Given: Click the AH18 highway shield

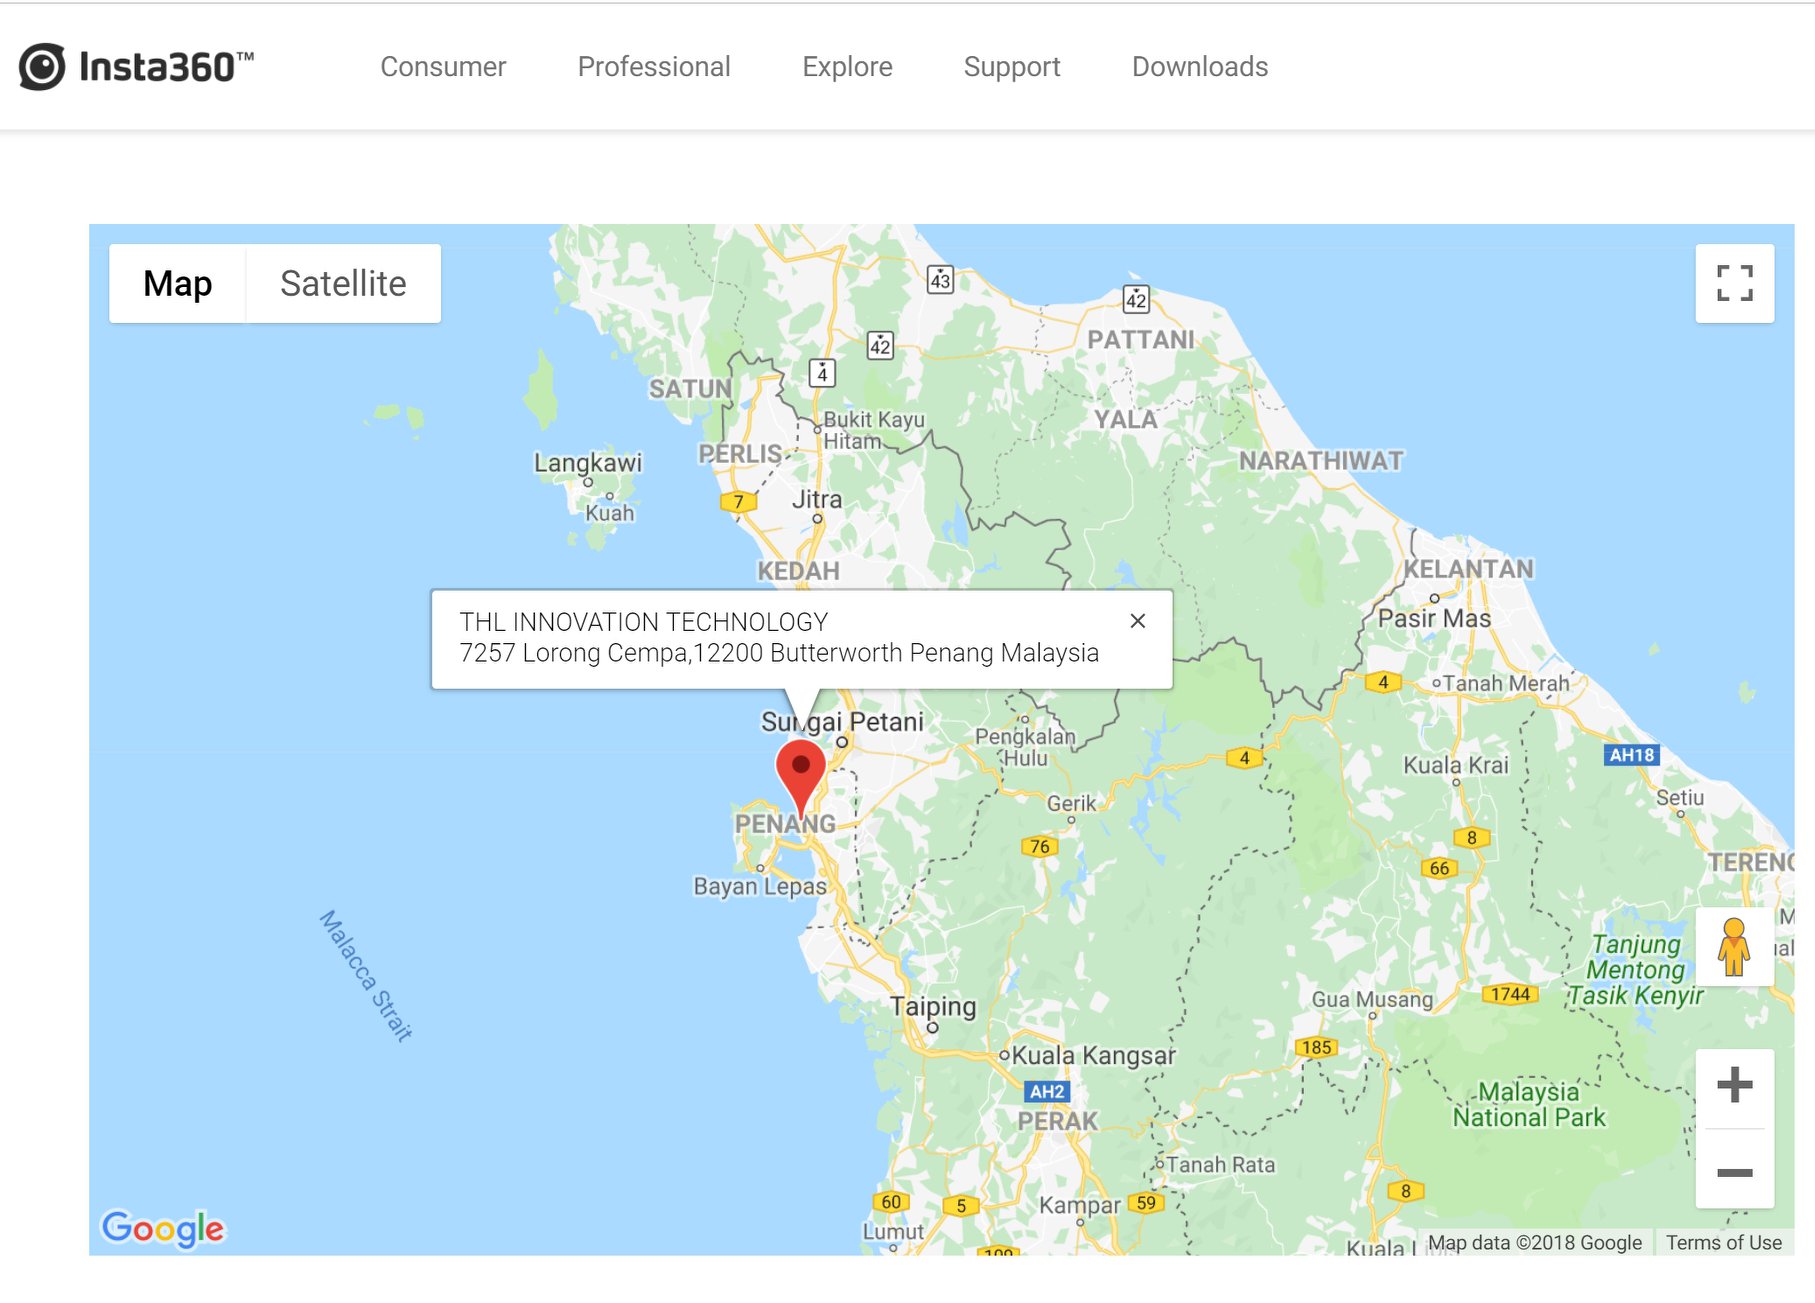Looking at the screenshot, I should pos(1632,755).
